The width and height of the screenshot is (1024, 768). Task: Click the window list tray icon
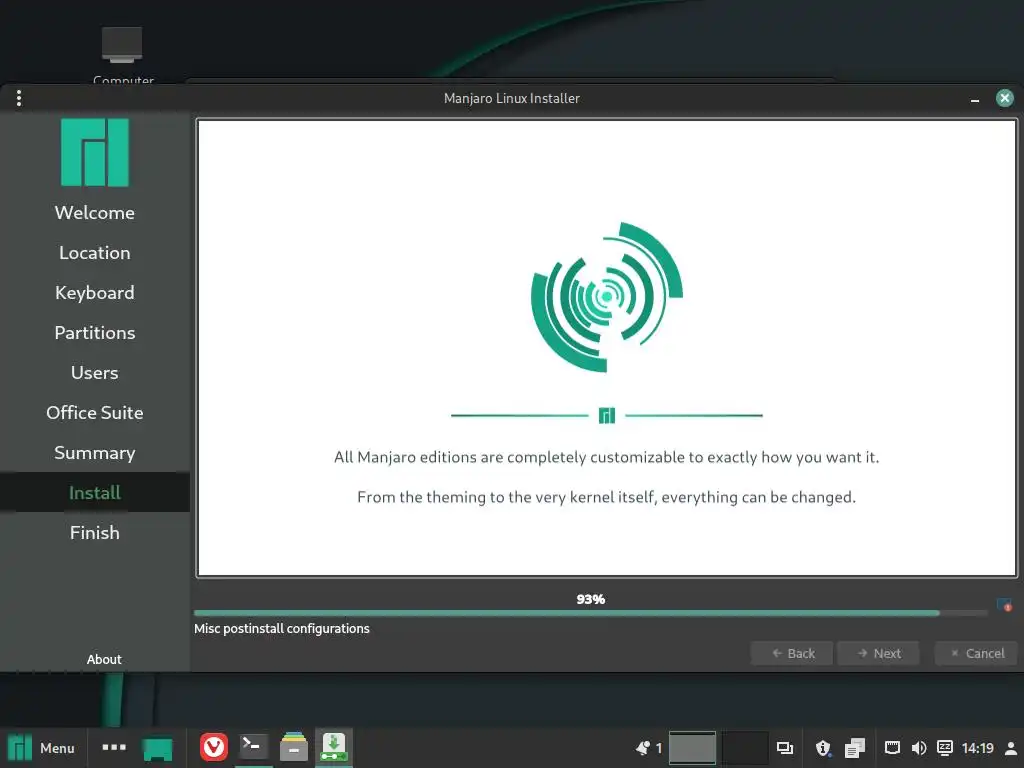(x=784, y=748)
